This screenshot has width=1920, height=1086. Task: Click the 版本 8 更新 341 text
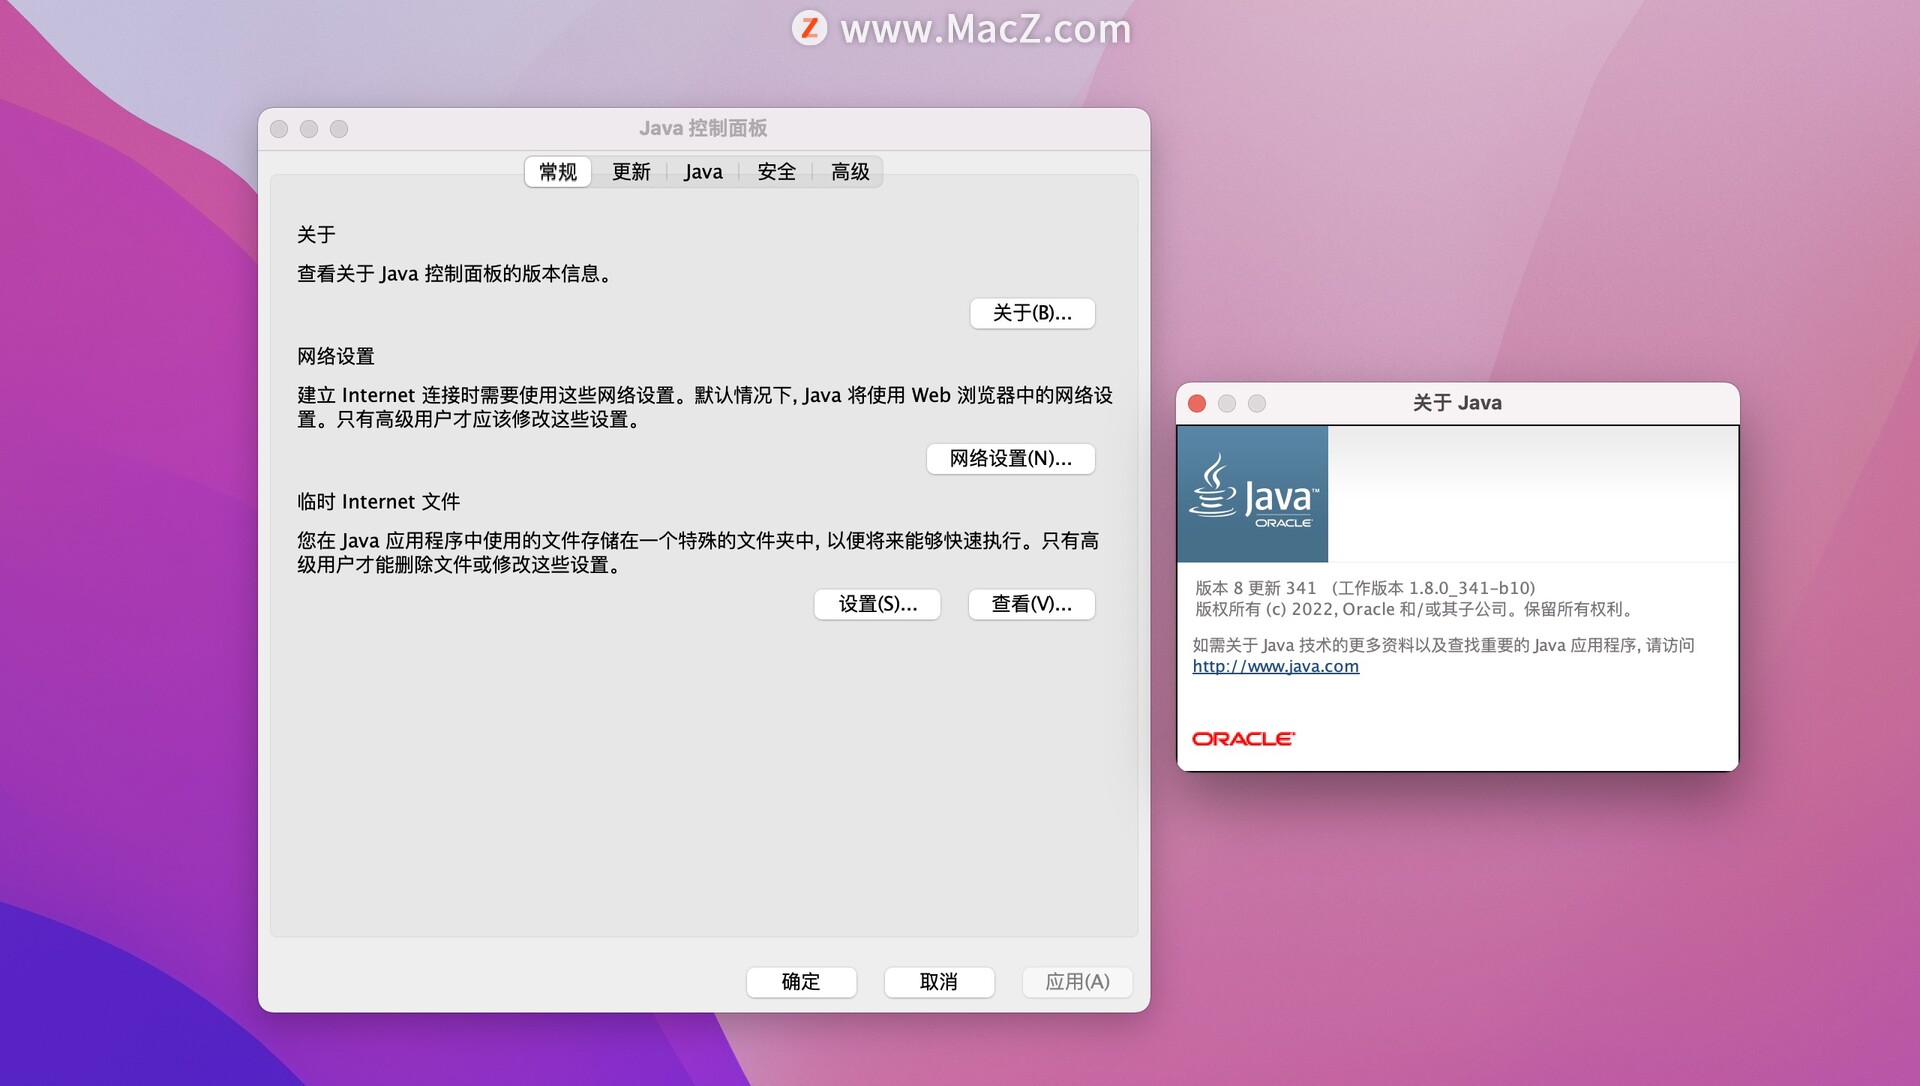tap(1256, 588)
